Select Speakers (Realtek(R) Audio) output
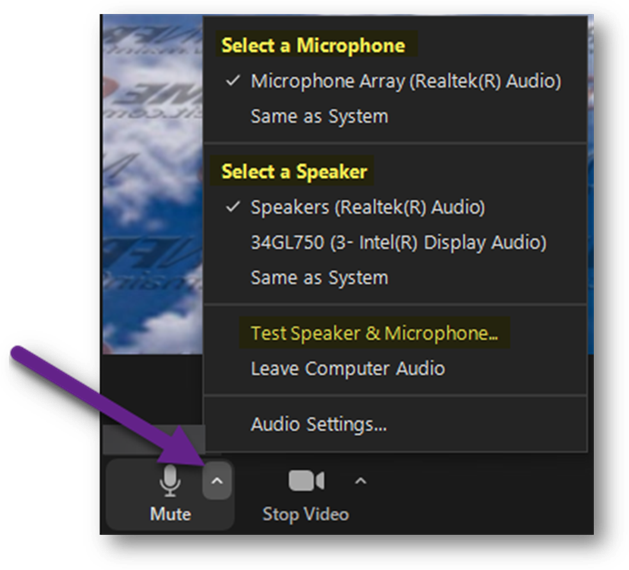629x570 pixels. (367, 207)
